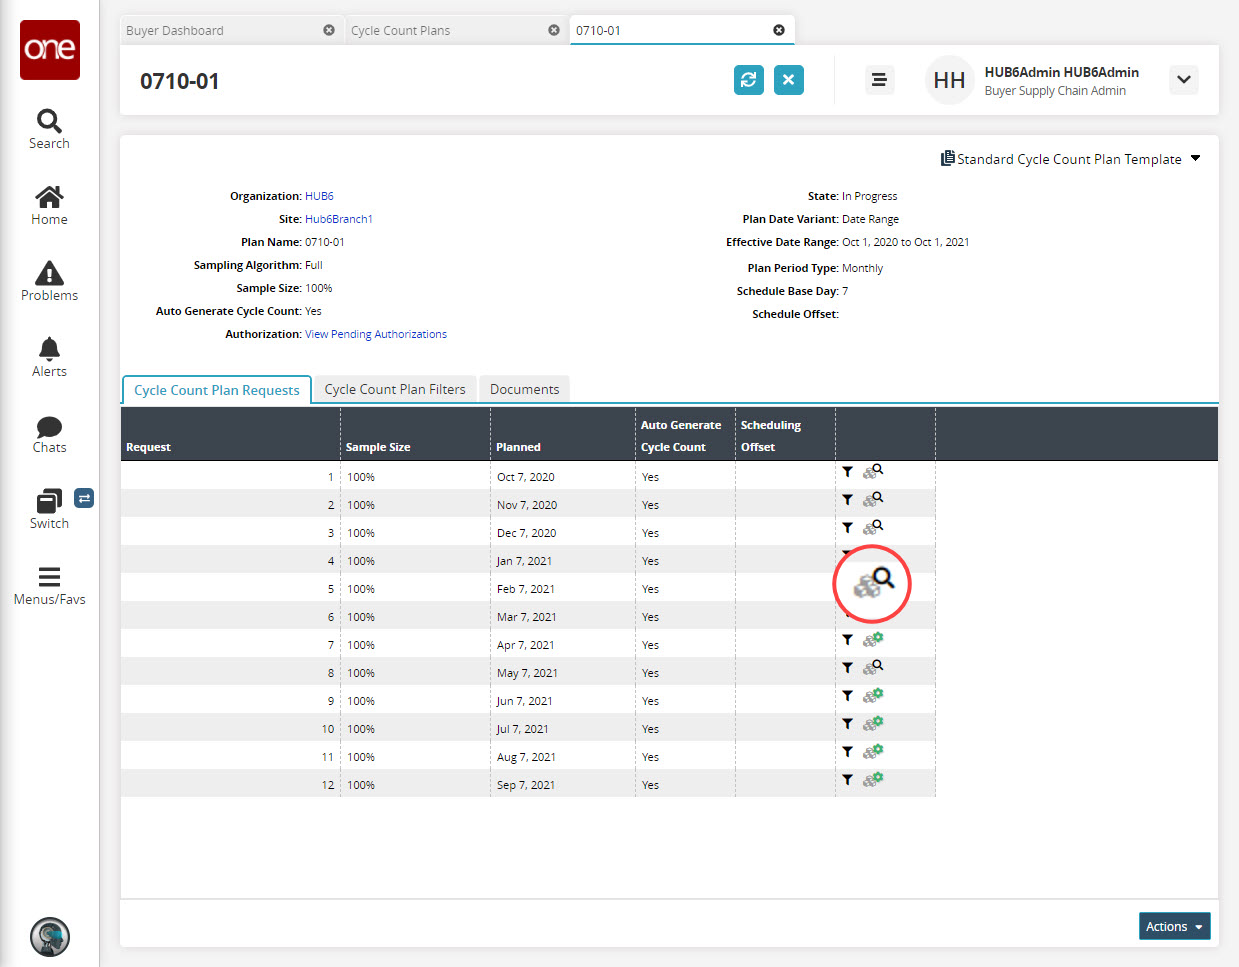
Task: Generate cycle count for Apr 7, 2021 request
Action: pos(873,639)
